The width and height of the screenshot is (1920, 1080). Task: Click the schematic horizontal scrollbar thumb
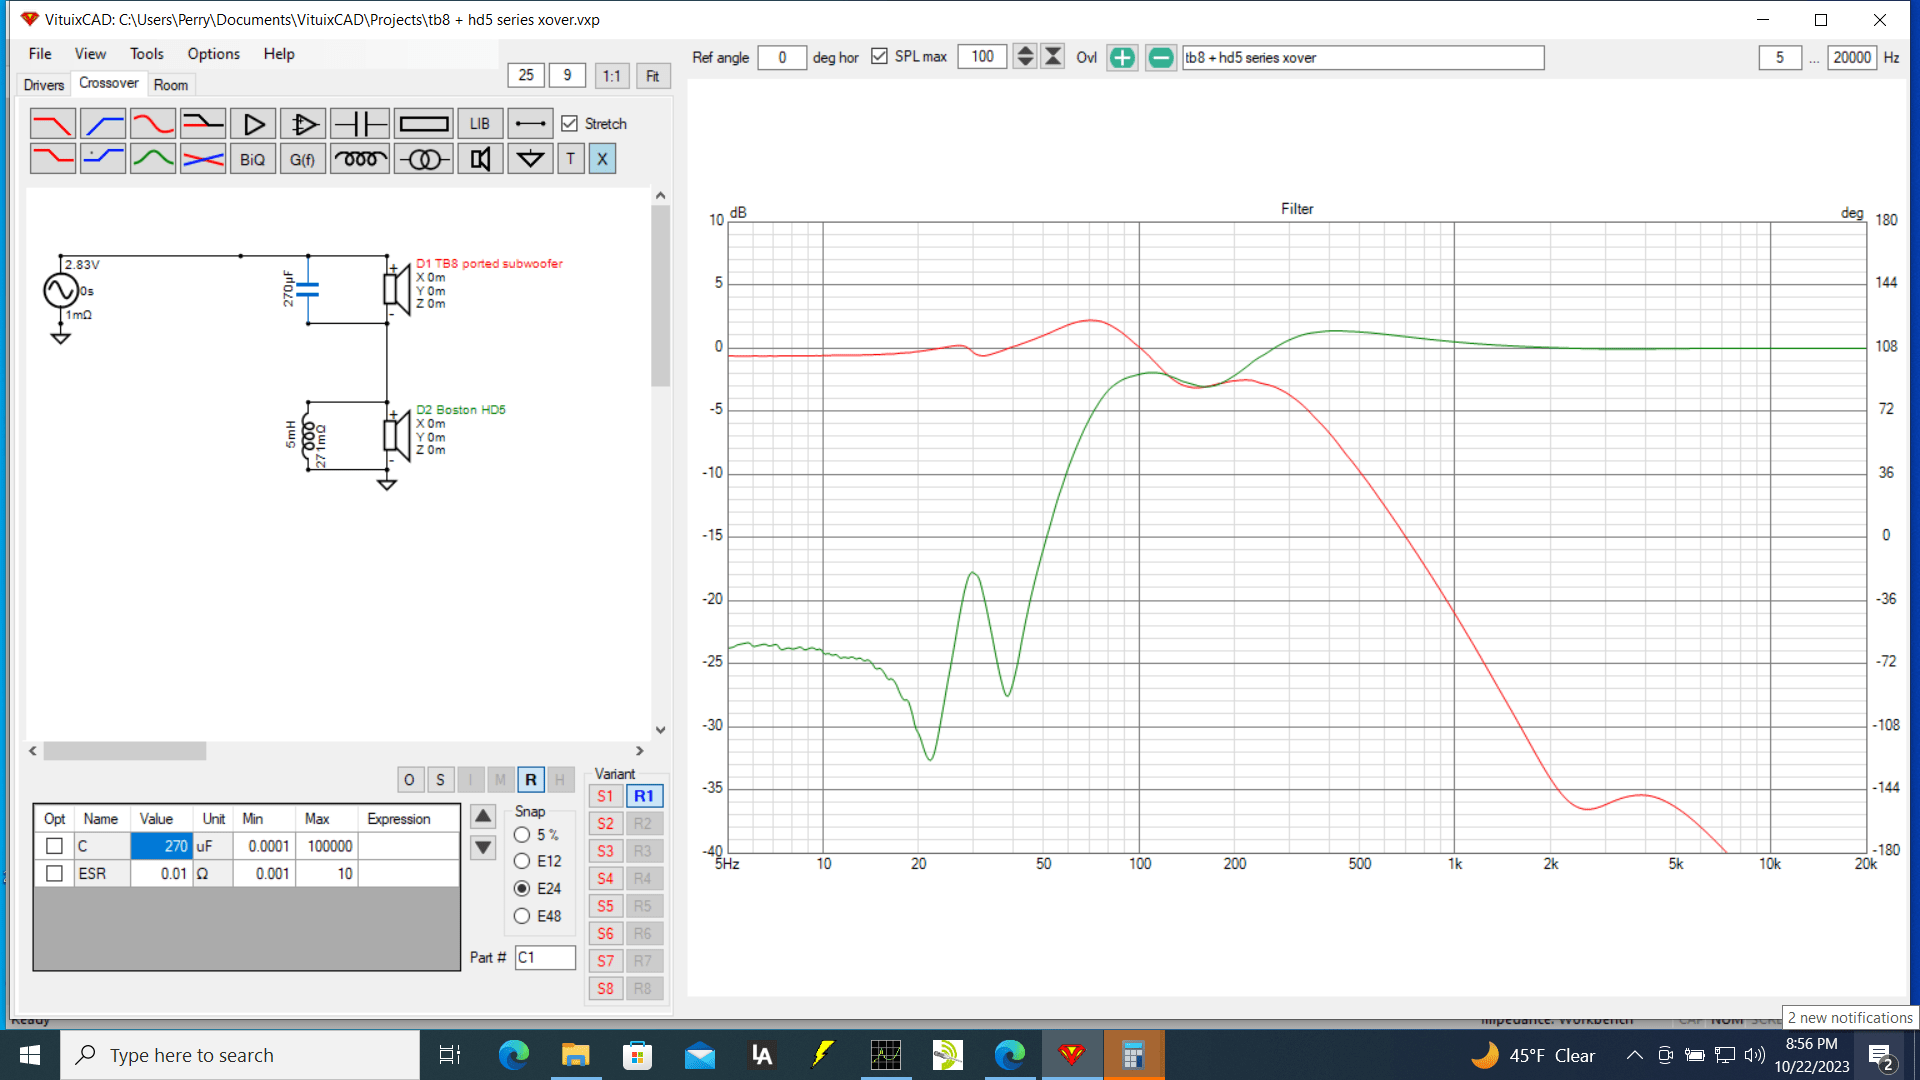pos(125,751)
